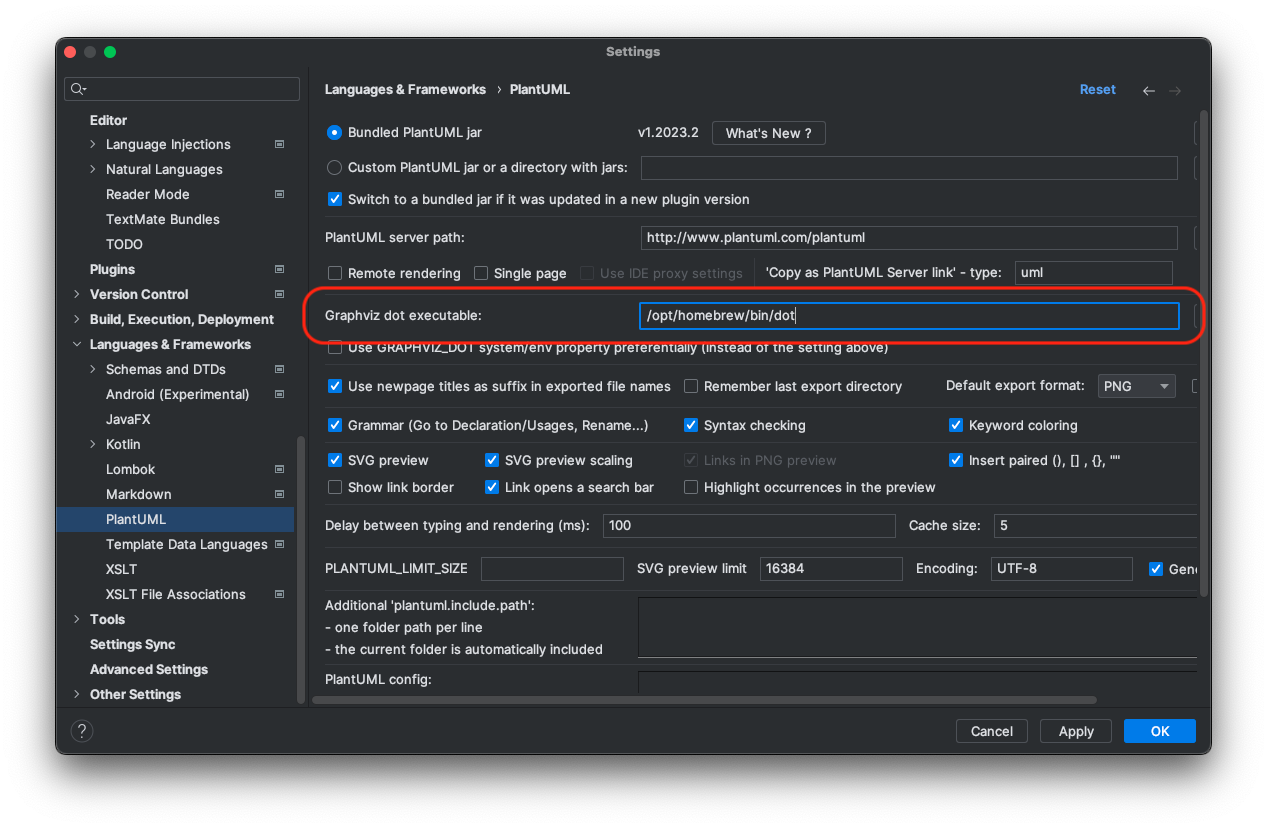Expand Other Settings section

point(77,694)
